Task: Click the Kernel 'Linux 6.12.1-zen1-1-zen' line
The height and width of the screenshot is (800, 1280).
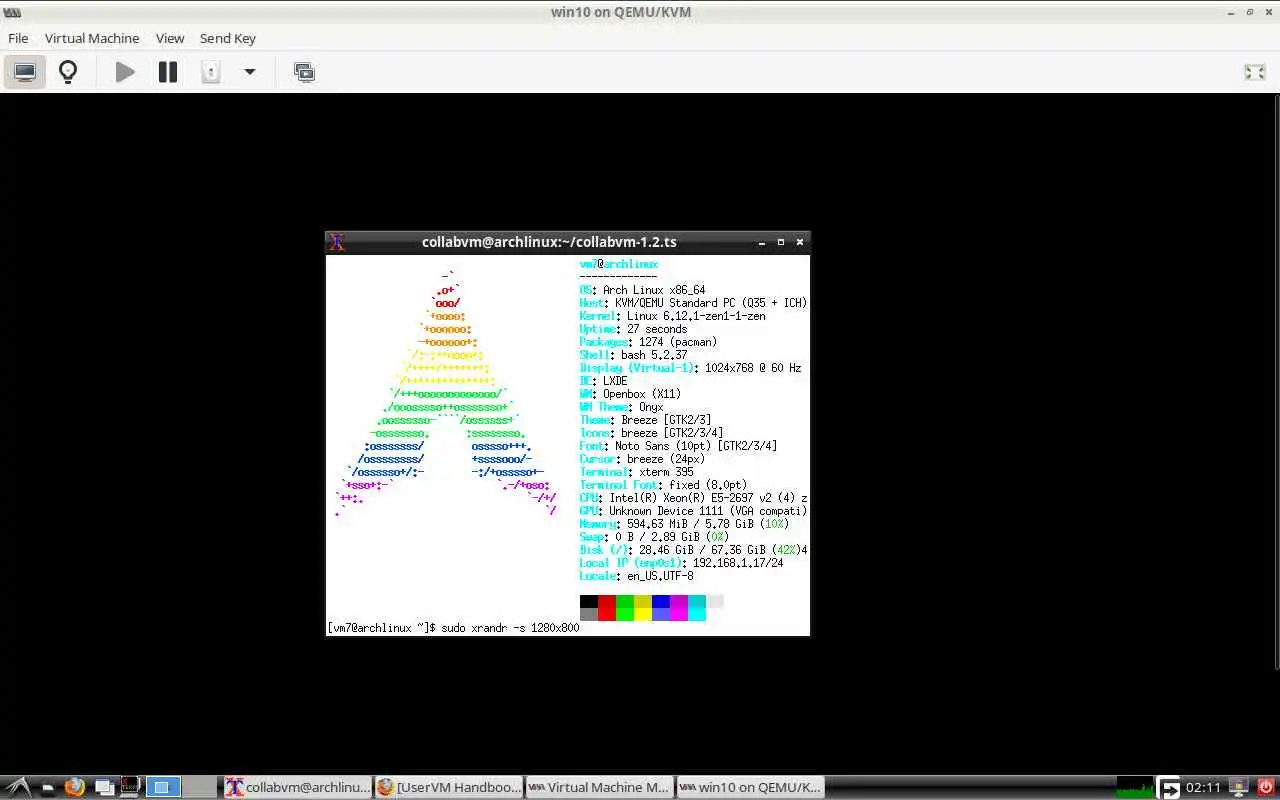Action: (672, 316)
